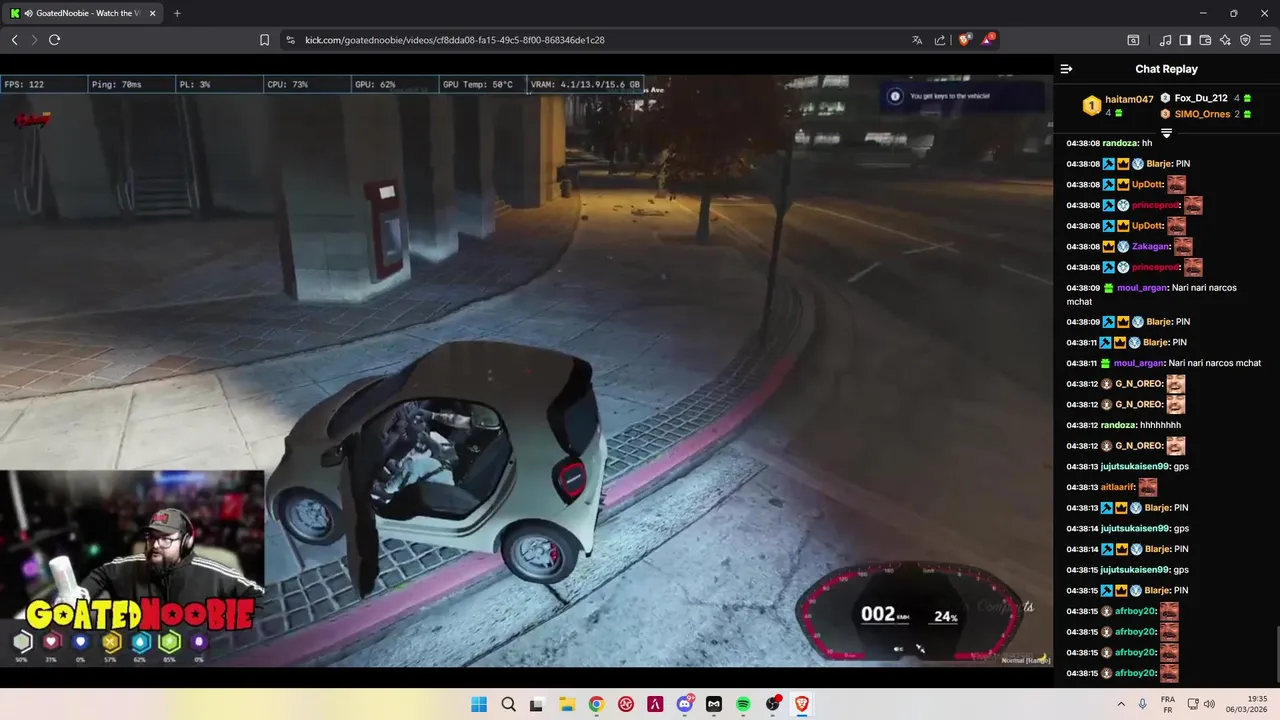Open OBS Studio from taskbar
This screenshot has height=720, width=1280.
pos(773,704)
